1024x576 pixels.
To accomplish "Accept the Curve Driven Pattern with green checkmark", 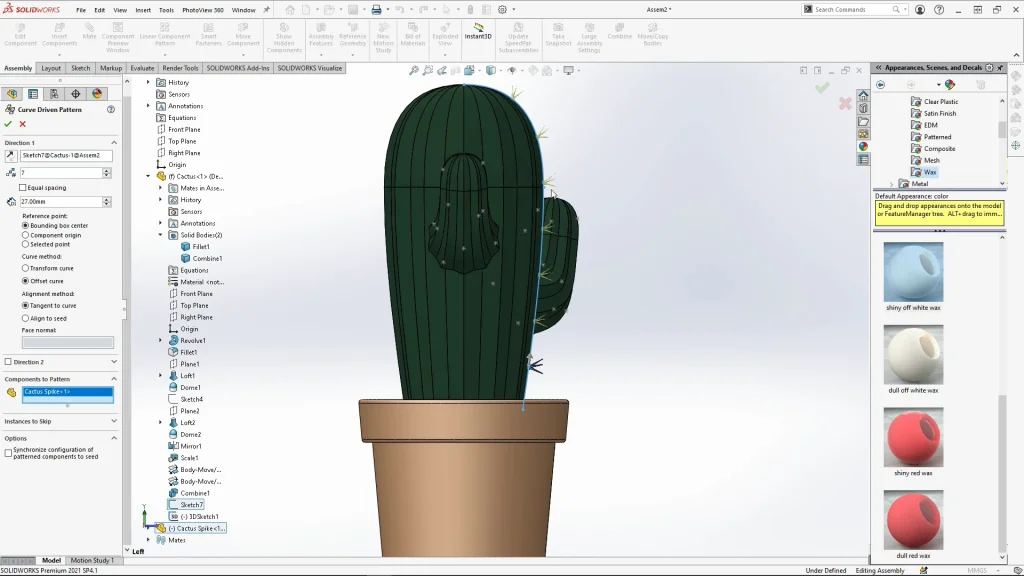I will 8,124.
